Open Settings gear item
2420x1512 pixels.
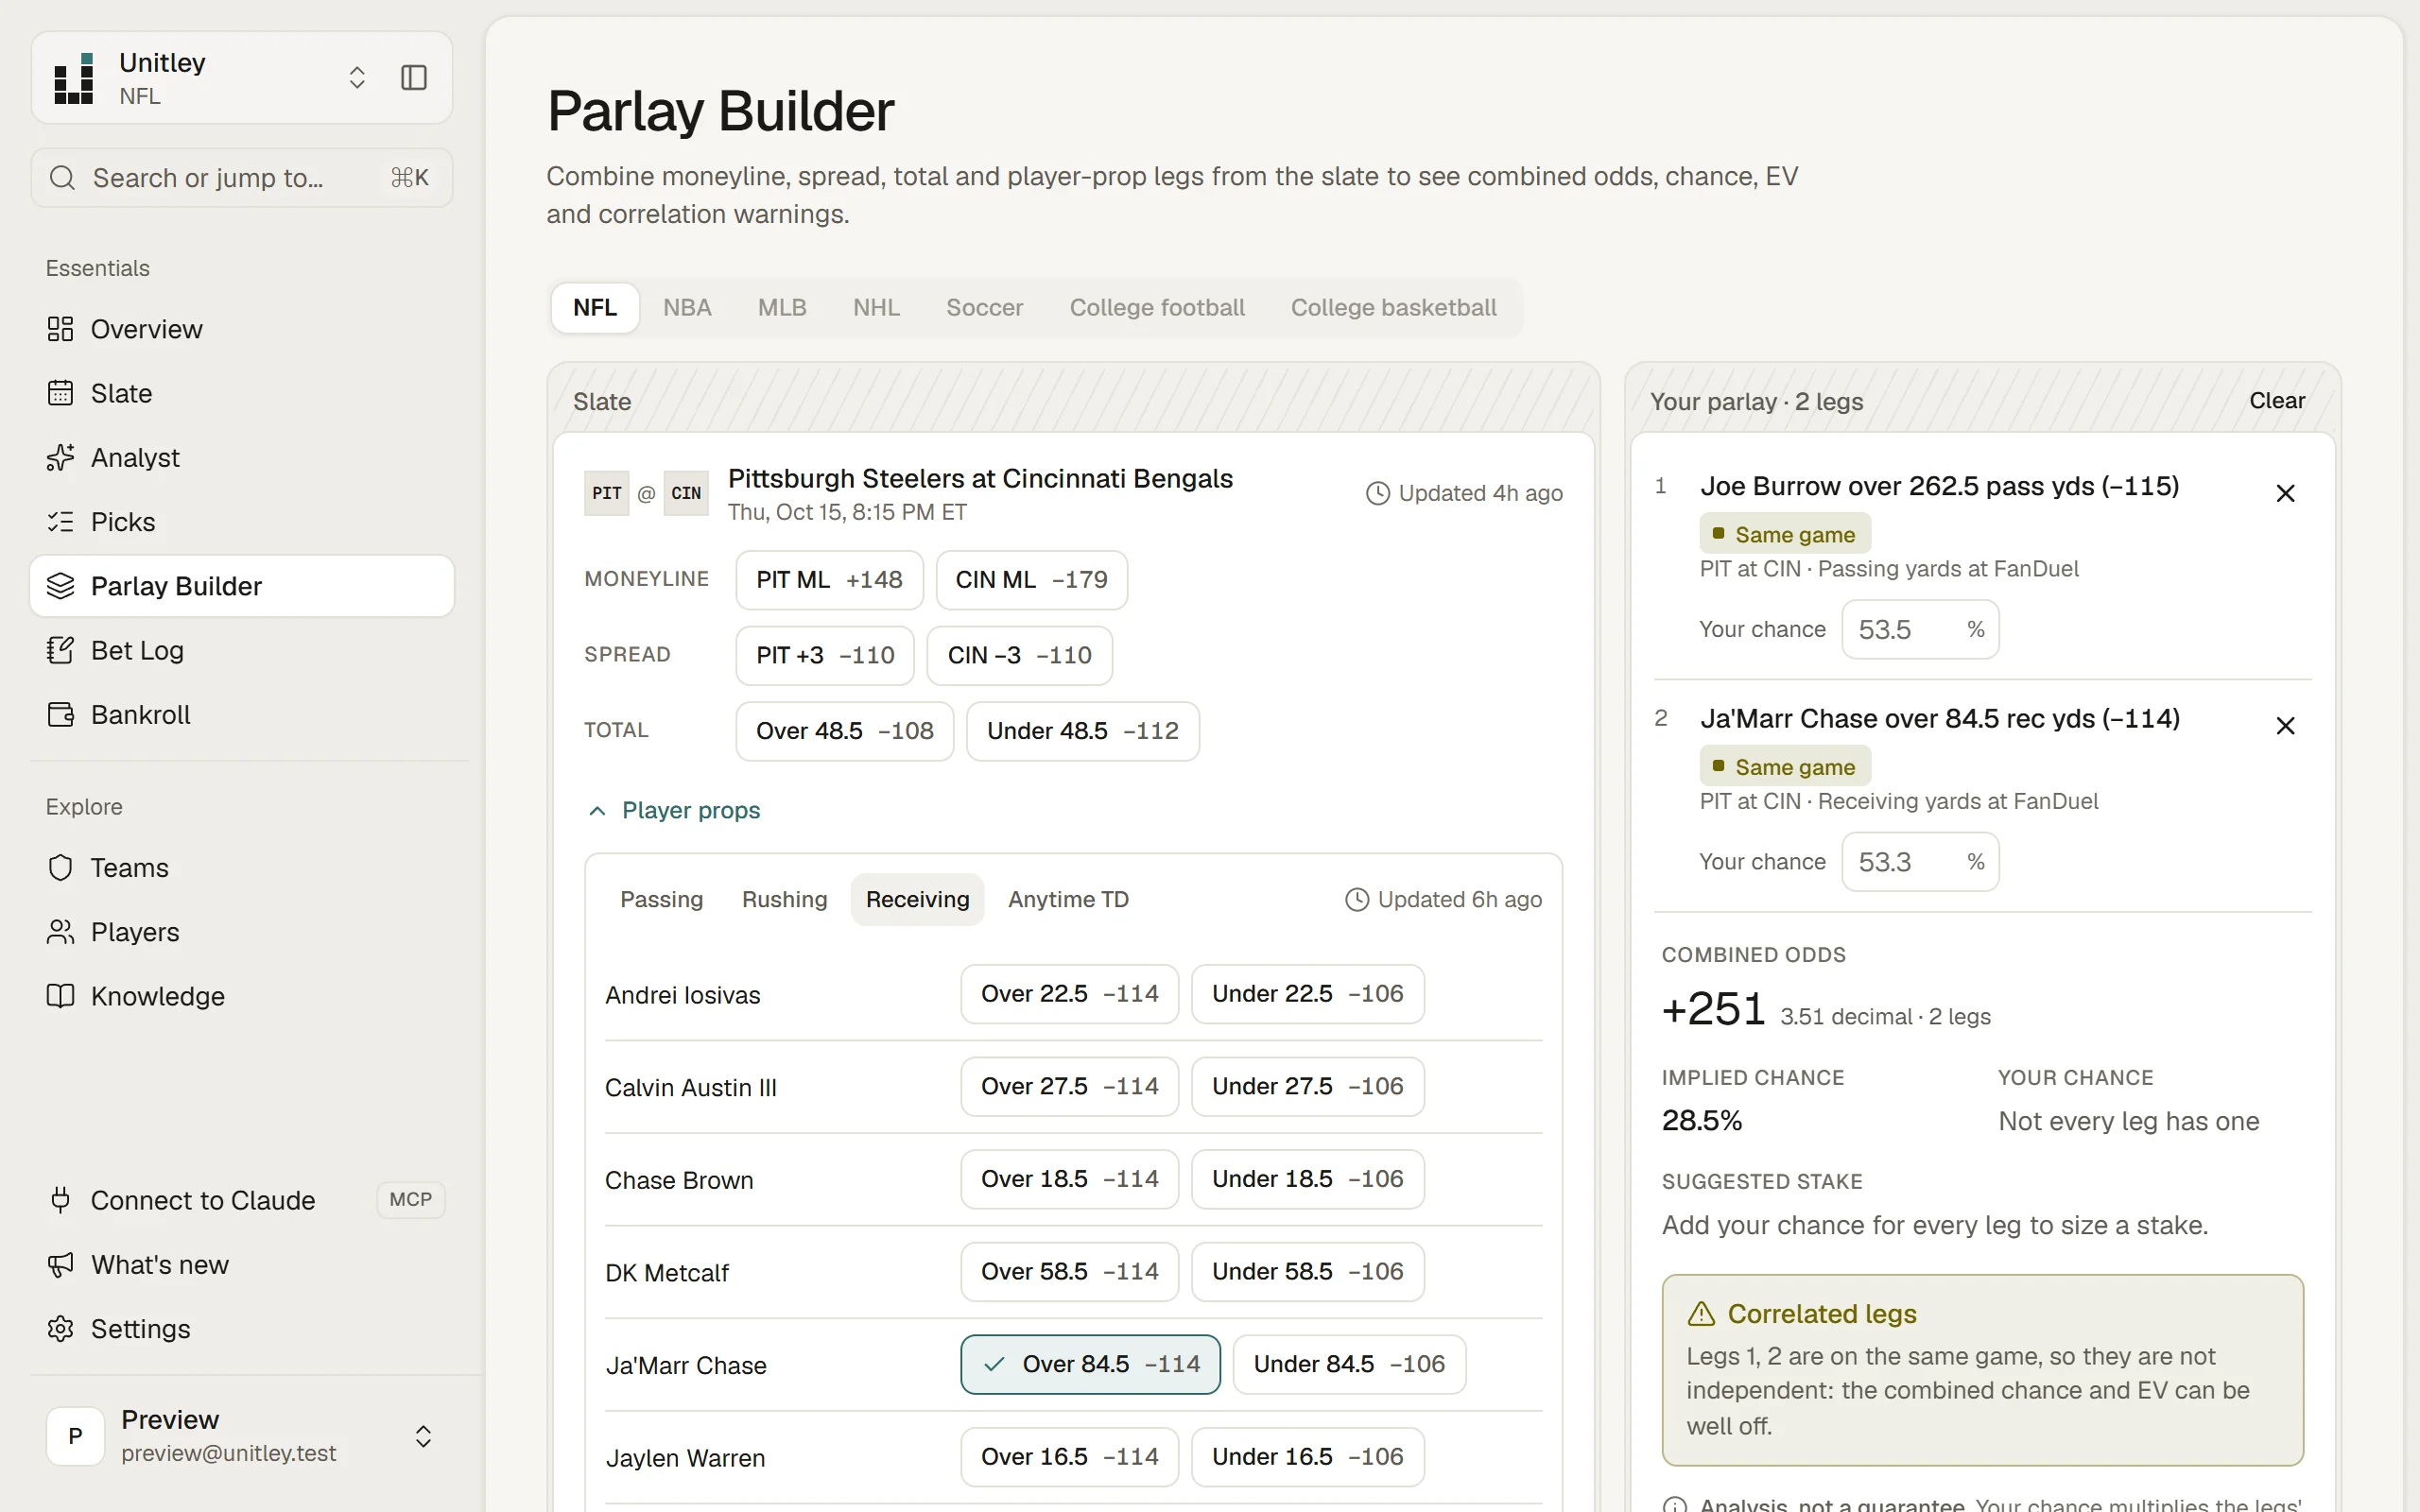pyautogui.click(x=242, y=1329)
